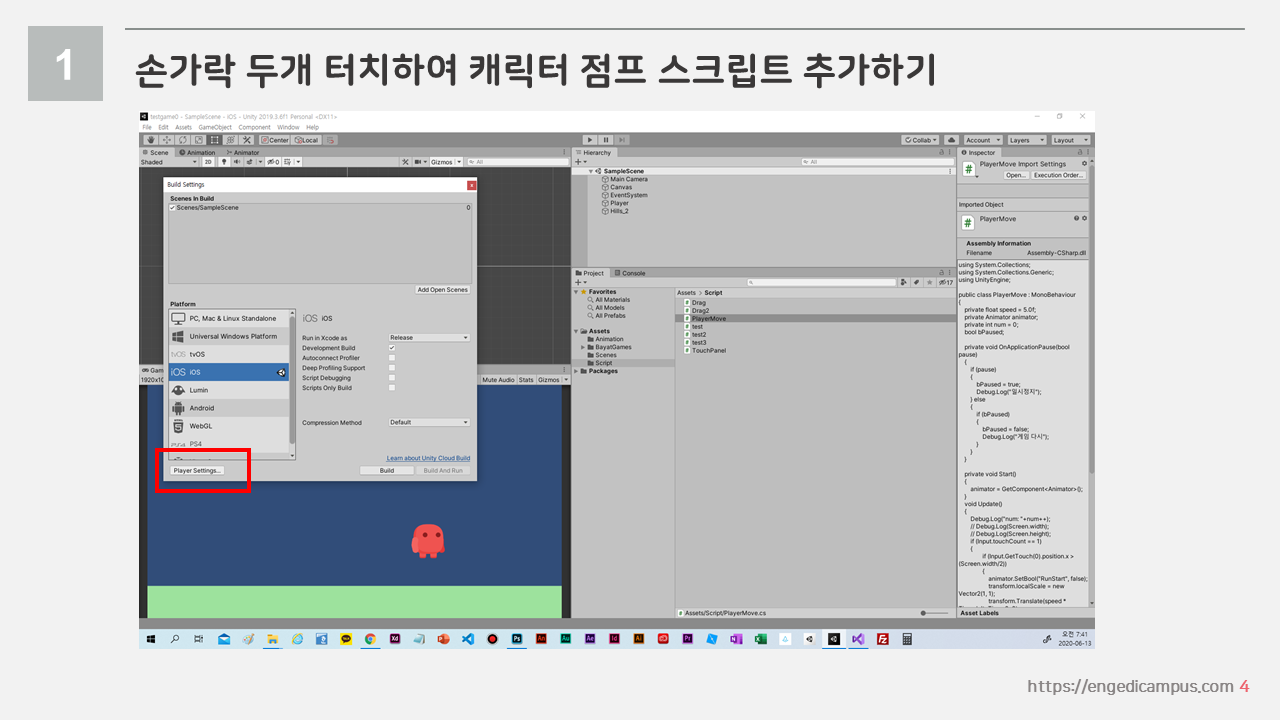The height and width of the screenshot is (720, 1280).
Task: Enable Scripts Only Build checkbox
Action: click(x=392, y=388)
